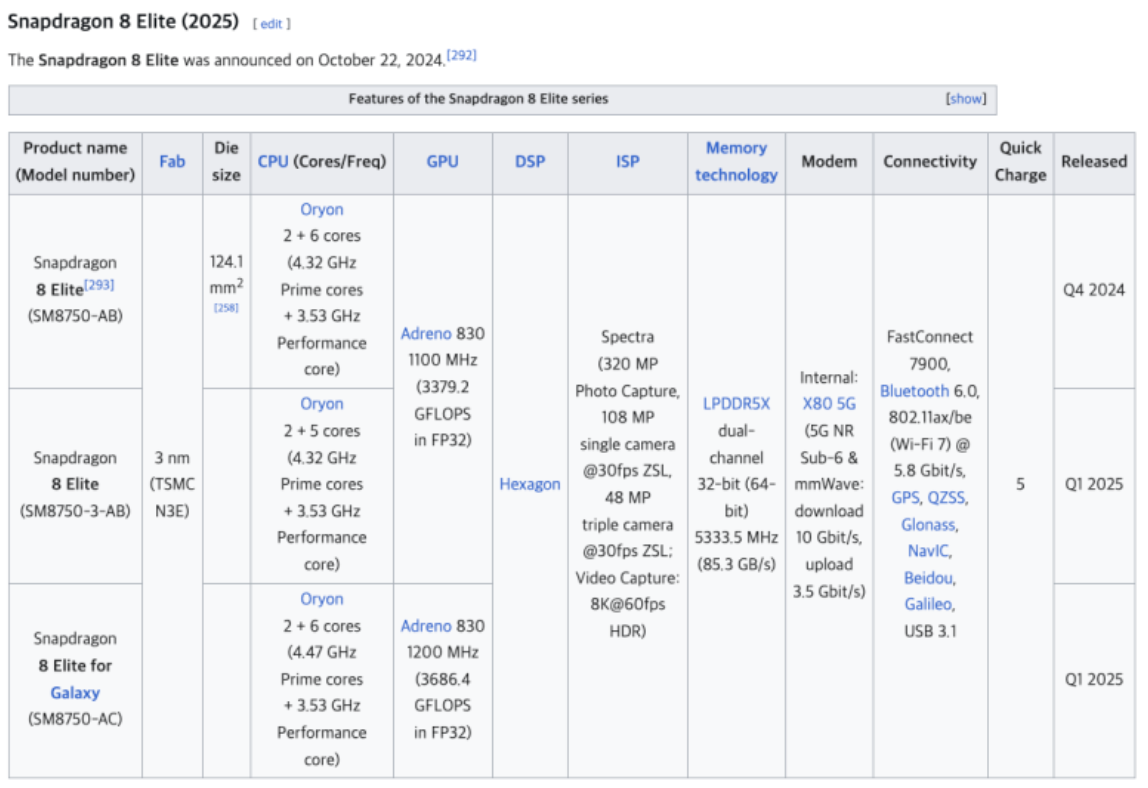Open citation 292 after the announcement date
This screenshot has width=1148, height=788.
[x=461, y=56]
